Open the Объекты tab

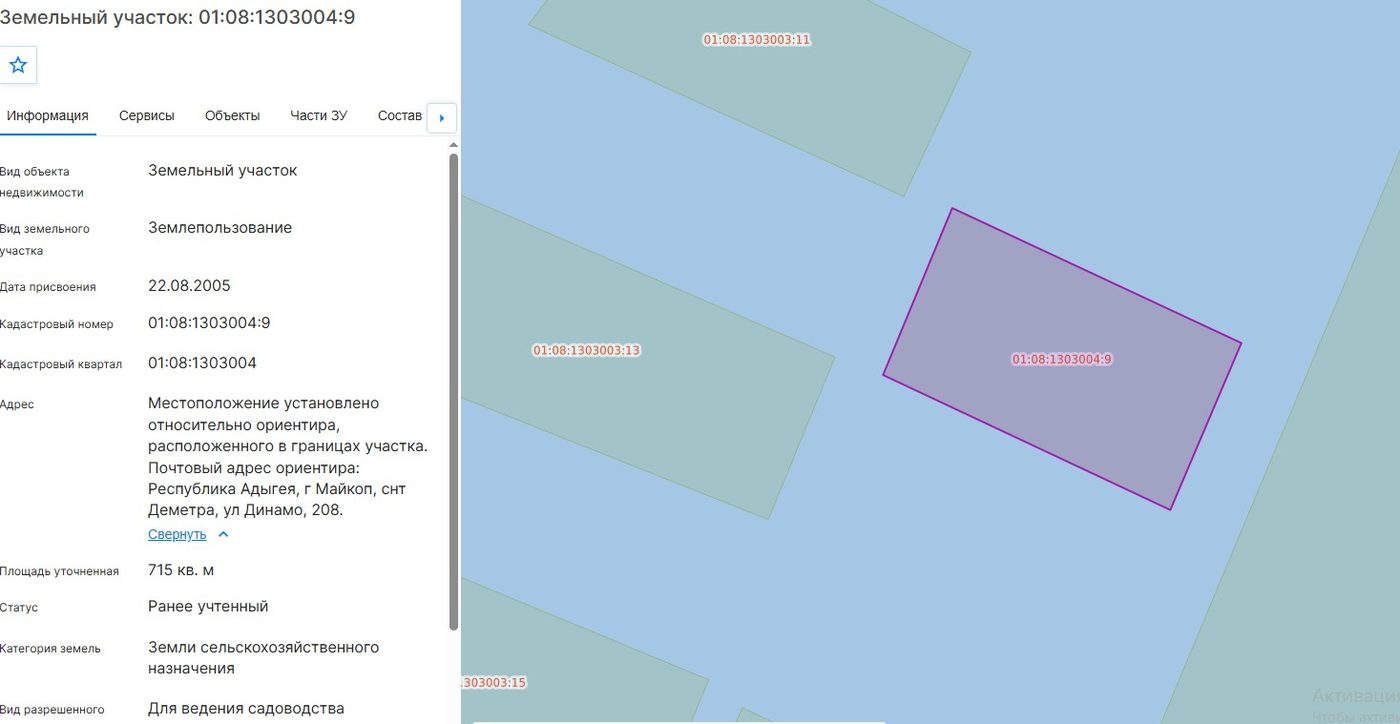[x=232, y=116]
